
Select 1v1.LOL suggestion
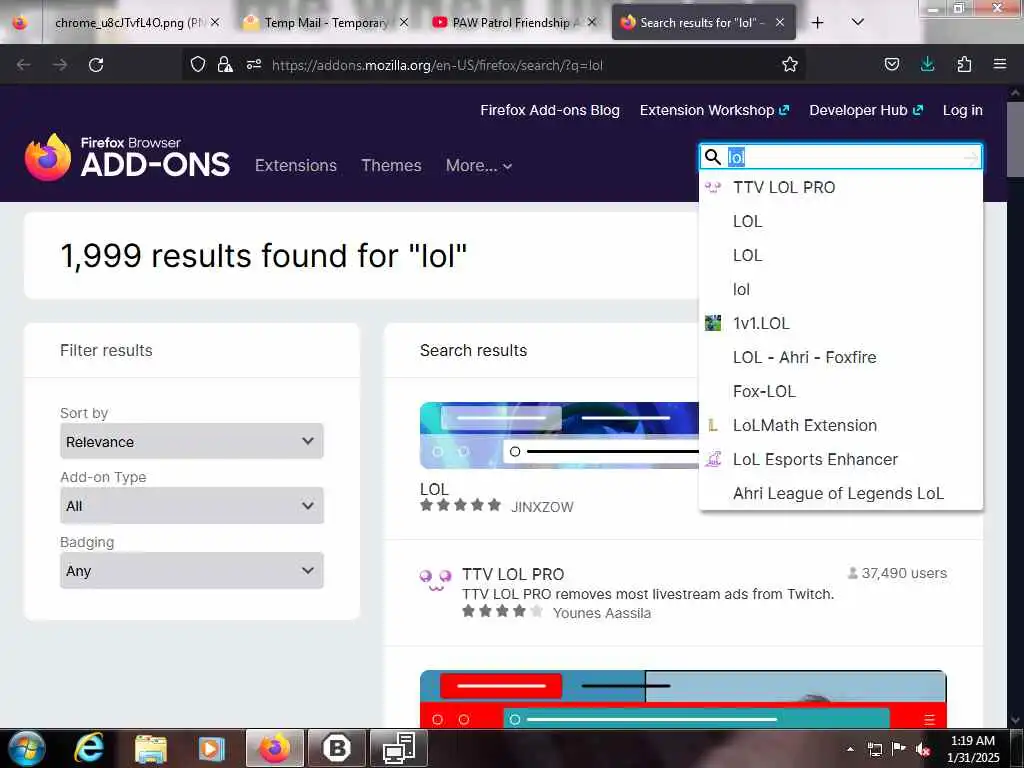click(840, 323)
